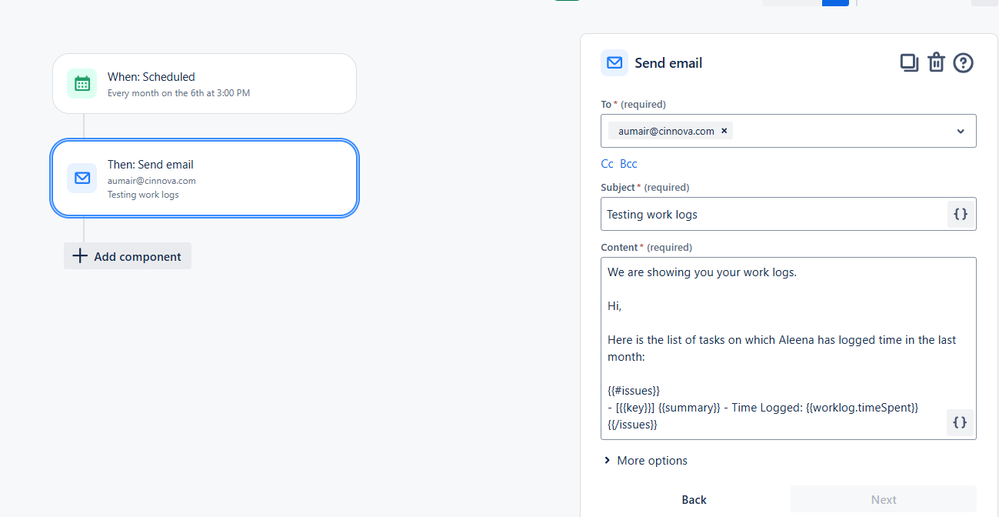Viewport: 999px width, 517px height.
Task: Click the Send email envelope icon in panel header
Action: click(x=614, y=63)
